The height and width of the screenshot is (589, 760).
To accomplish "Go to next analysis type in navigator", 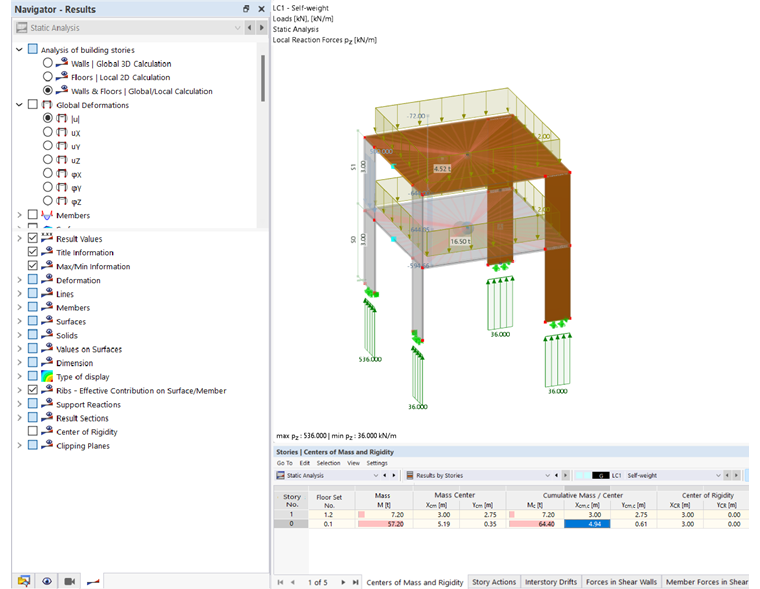I will tap(262, 28).
